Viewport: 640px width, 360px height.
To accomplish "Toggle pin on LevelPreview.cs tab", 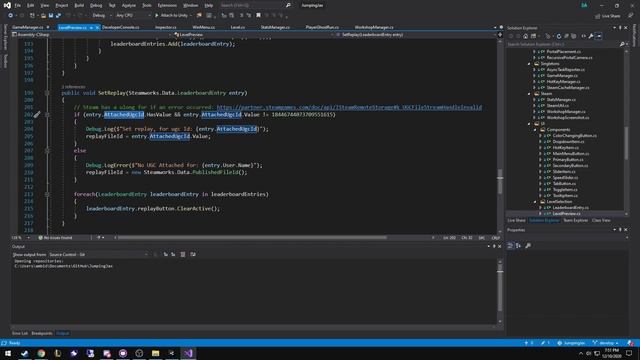I will pos(91,27).
